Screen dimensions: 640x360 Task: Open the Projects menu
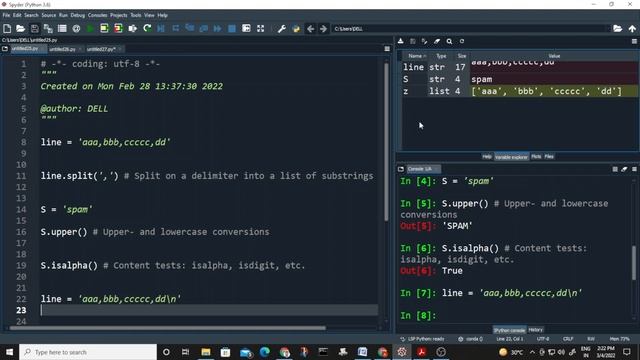click(x=119, y=15)
